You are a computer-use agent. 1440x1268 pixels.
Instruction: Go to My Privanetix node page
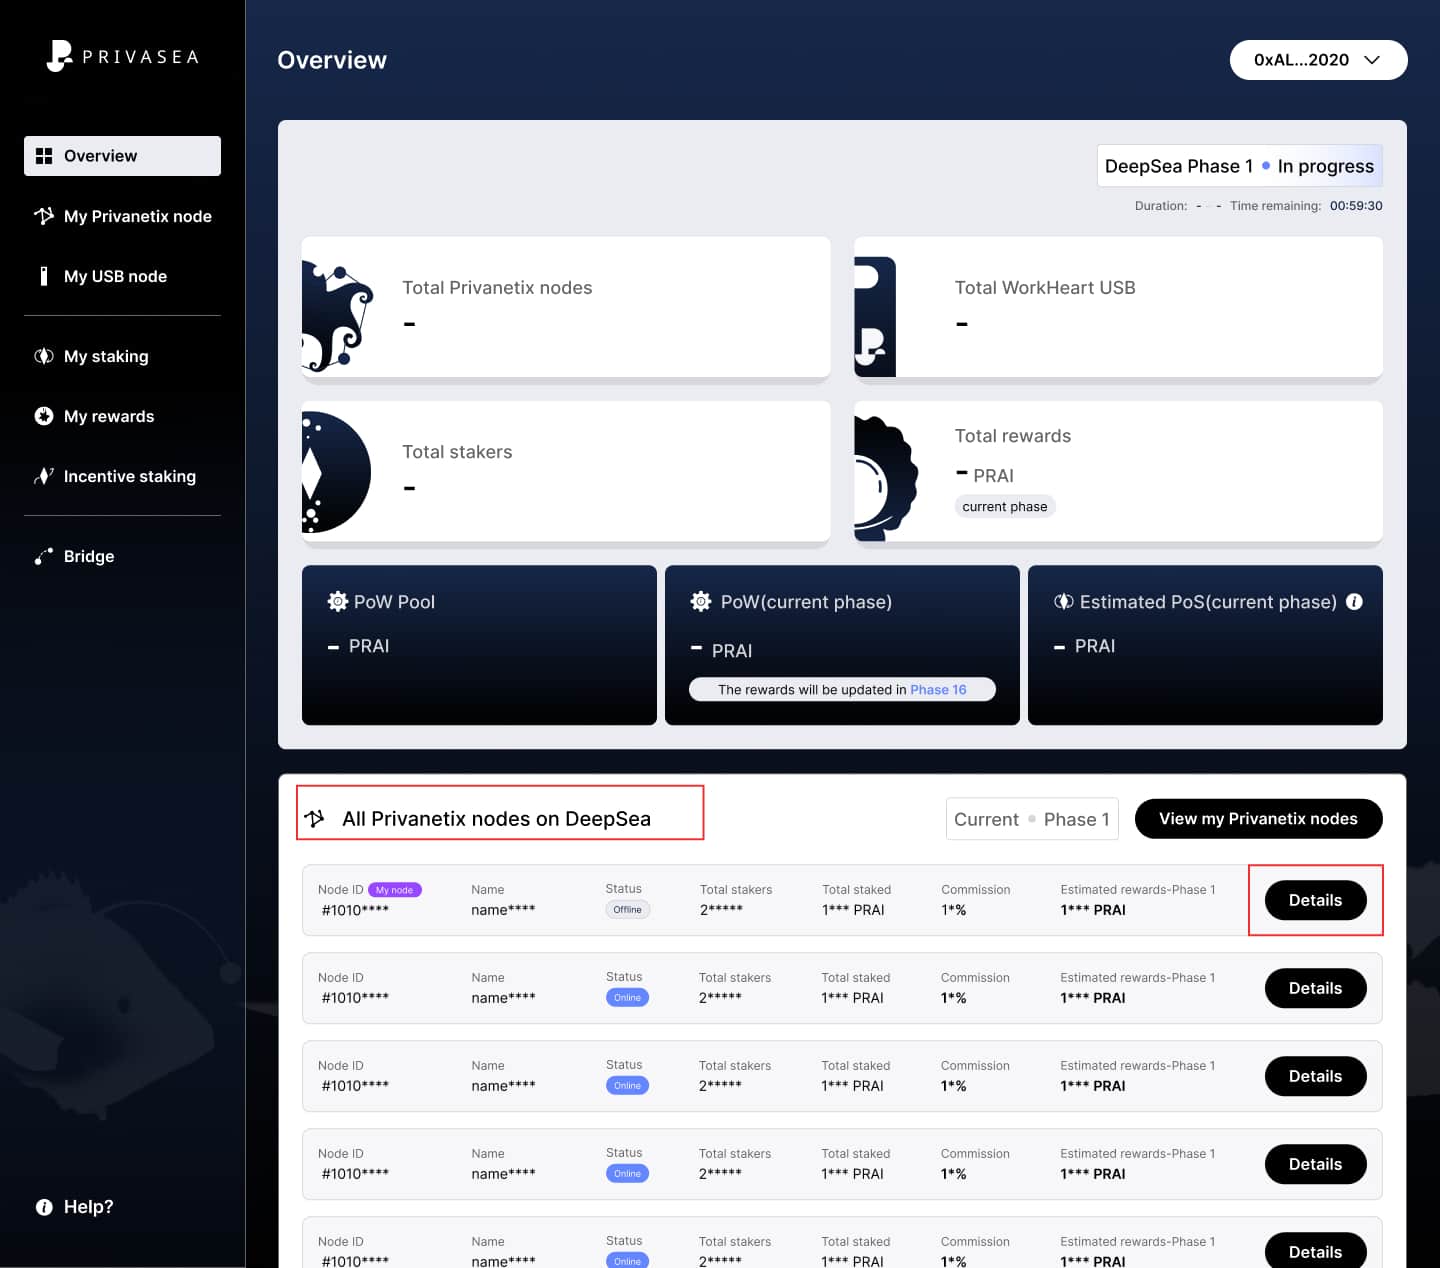pos(122,216)
